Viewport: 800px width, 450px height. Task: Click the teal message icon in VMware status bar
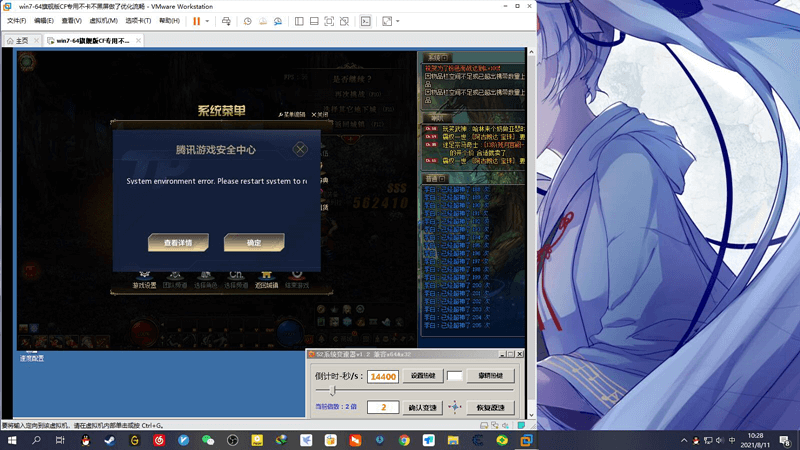(521, 425)
